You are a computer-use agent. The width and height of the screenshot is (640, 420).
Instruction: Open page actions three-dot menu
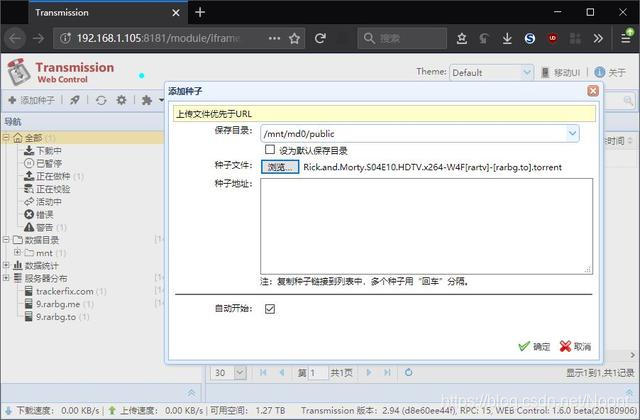274,38
